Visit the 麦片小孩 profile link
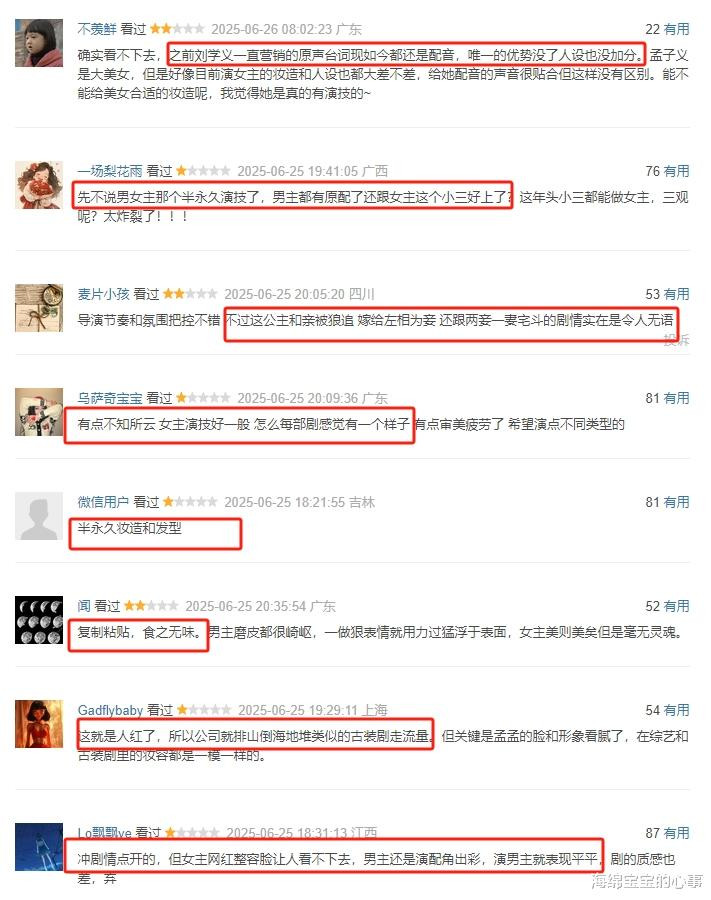The width and height of the screenshot is (711, 900). pos(103,294)
